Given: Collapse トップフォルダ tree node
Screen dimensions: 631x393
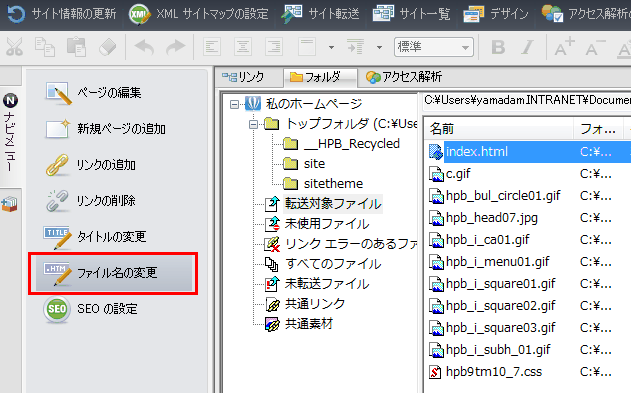Looking at the screenshot, I should point(253,124).
